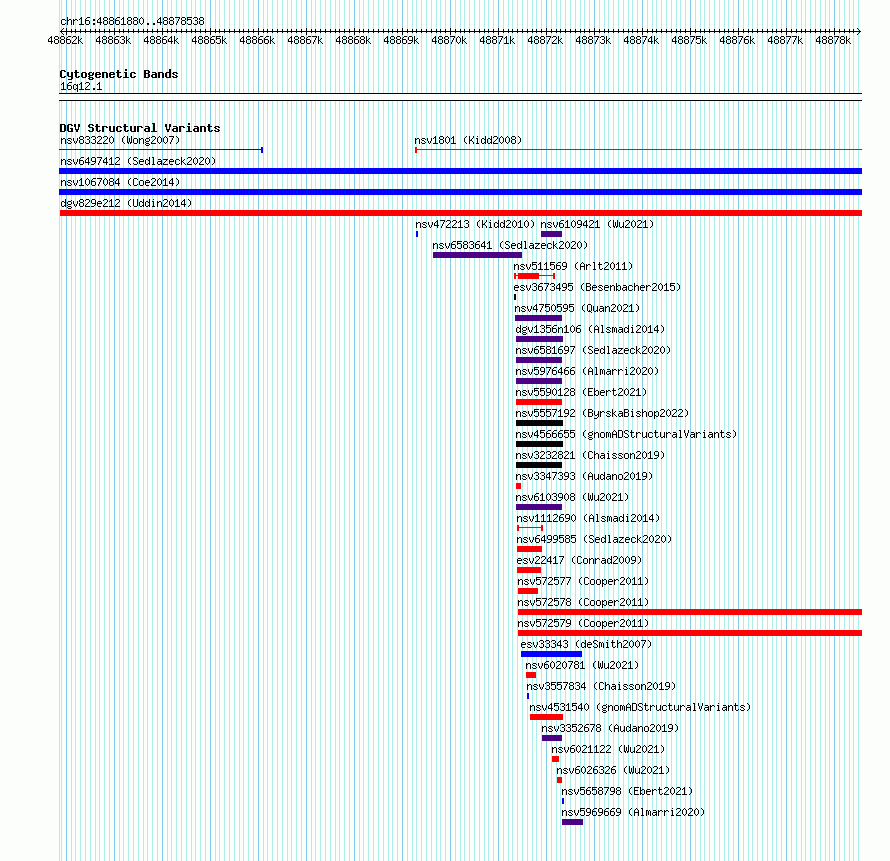This screenshot has width=890, height=861.
Task: Open the nsv6103908 (Wu2021) label
Action: (572, 497)
